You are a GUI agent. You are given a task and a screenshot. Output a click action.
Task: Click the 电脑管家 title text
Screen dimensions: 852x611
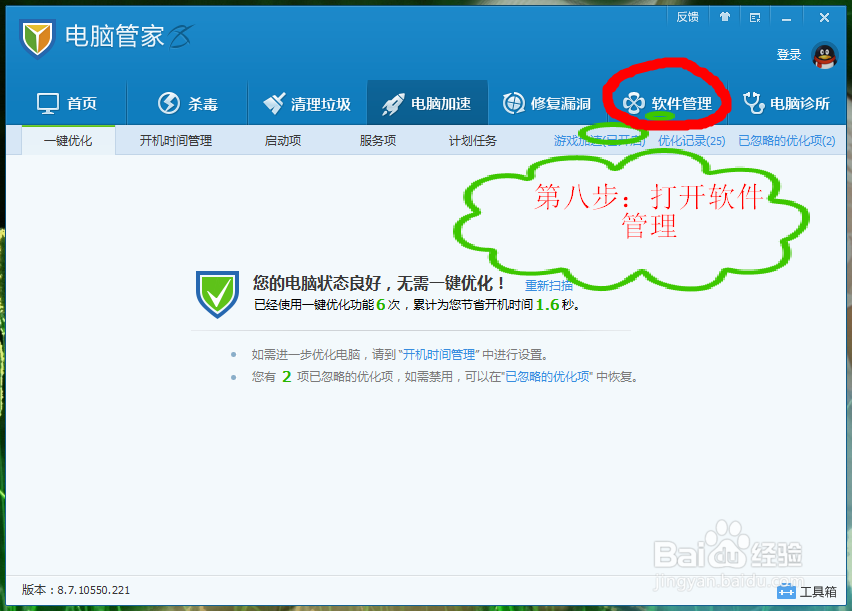coord(115,37)
